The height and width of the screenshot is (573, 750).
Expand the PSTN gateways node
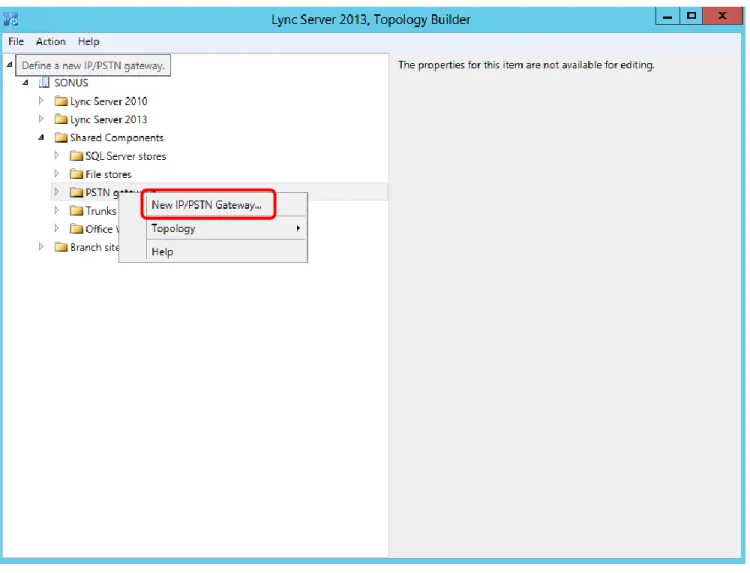coord(56,192)
